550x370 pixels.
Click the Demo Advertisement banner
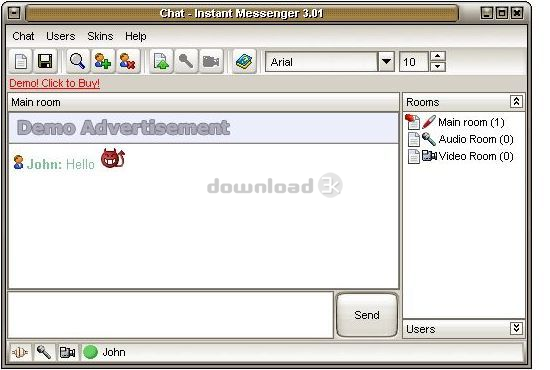pos(203,128)
